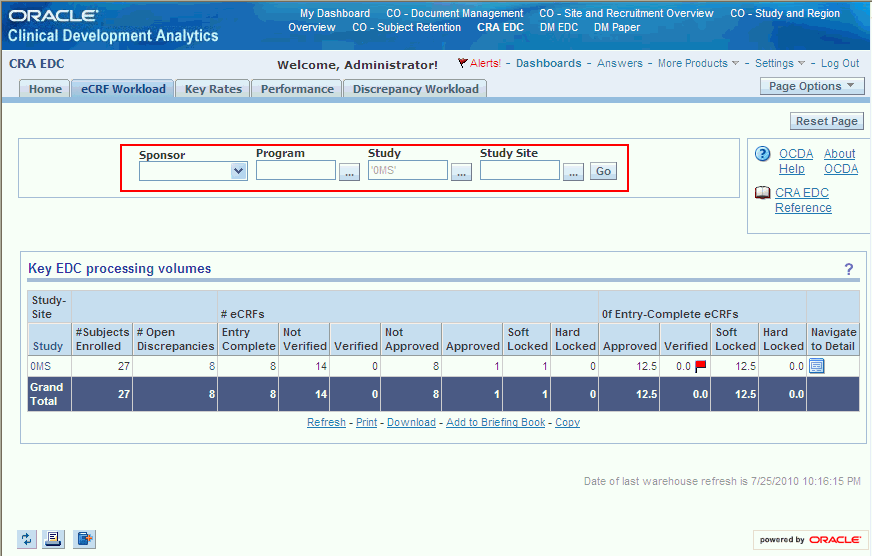Click the Print link under the table

(x=366, y=422)
